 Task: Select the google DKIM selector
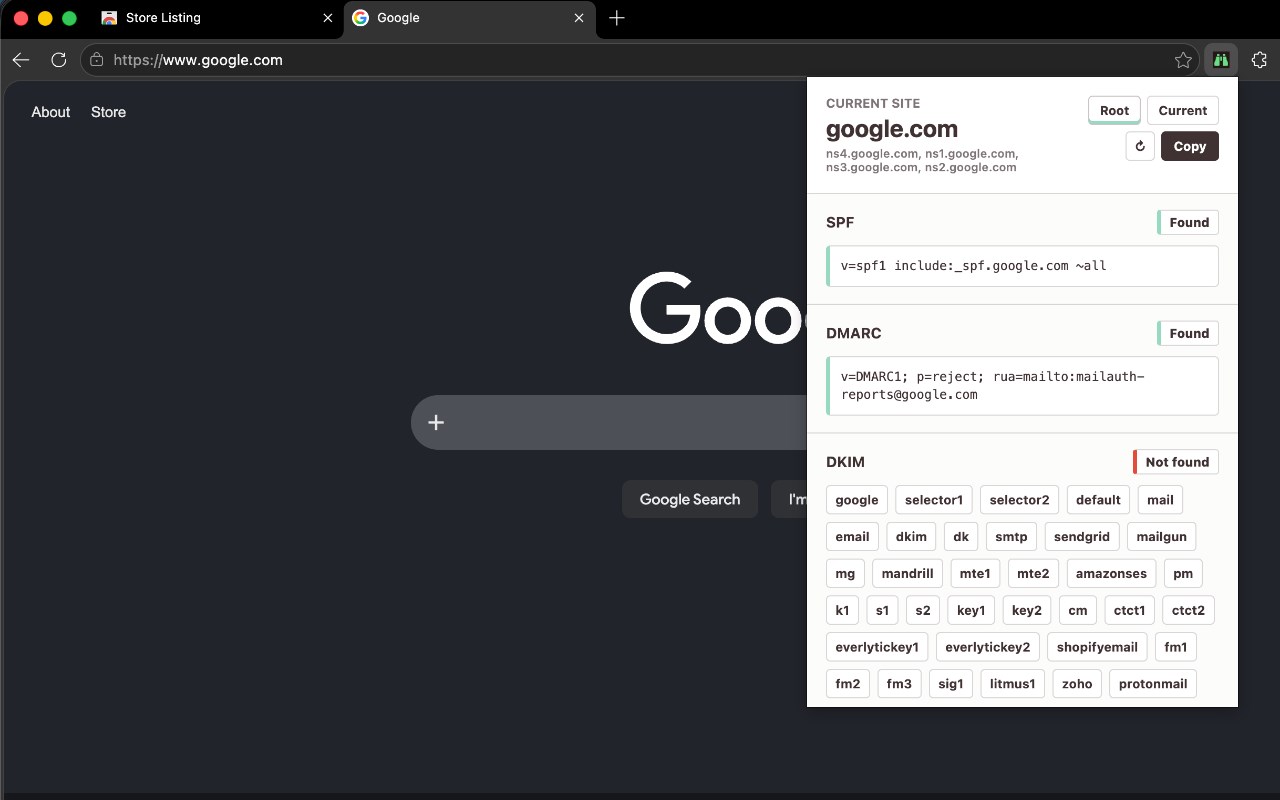pos(857,500)
